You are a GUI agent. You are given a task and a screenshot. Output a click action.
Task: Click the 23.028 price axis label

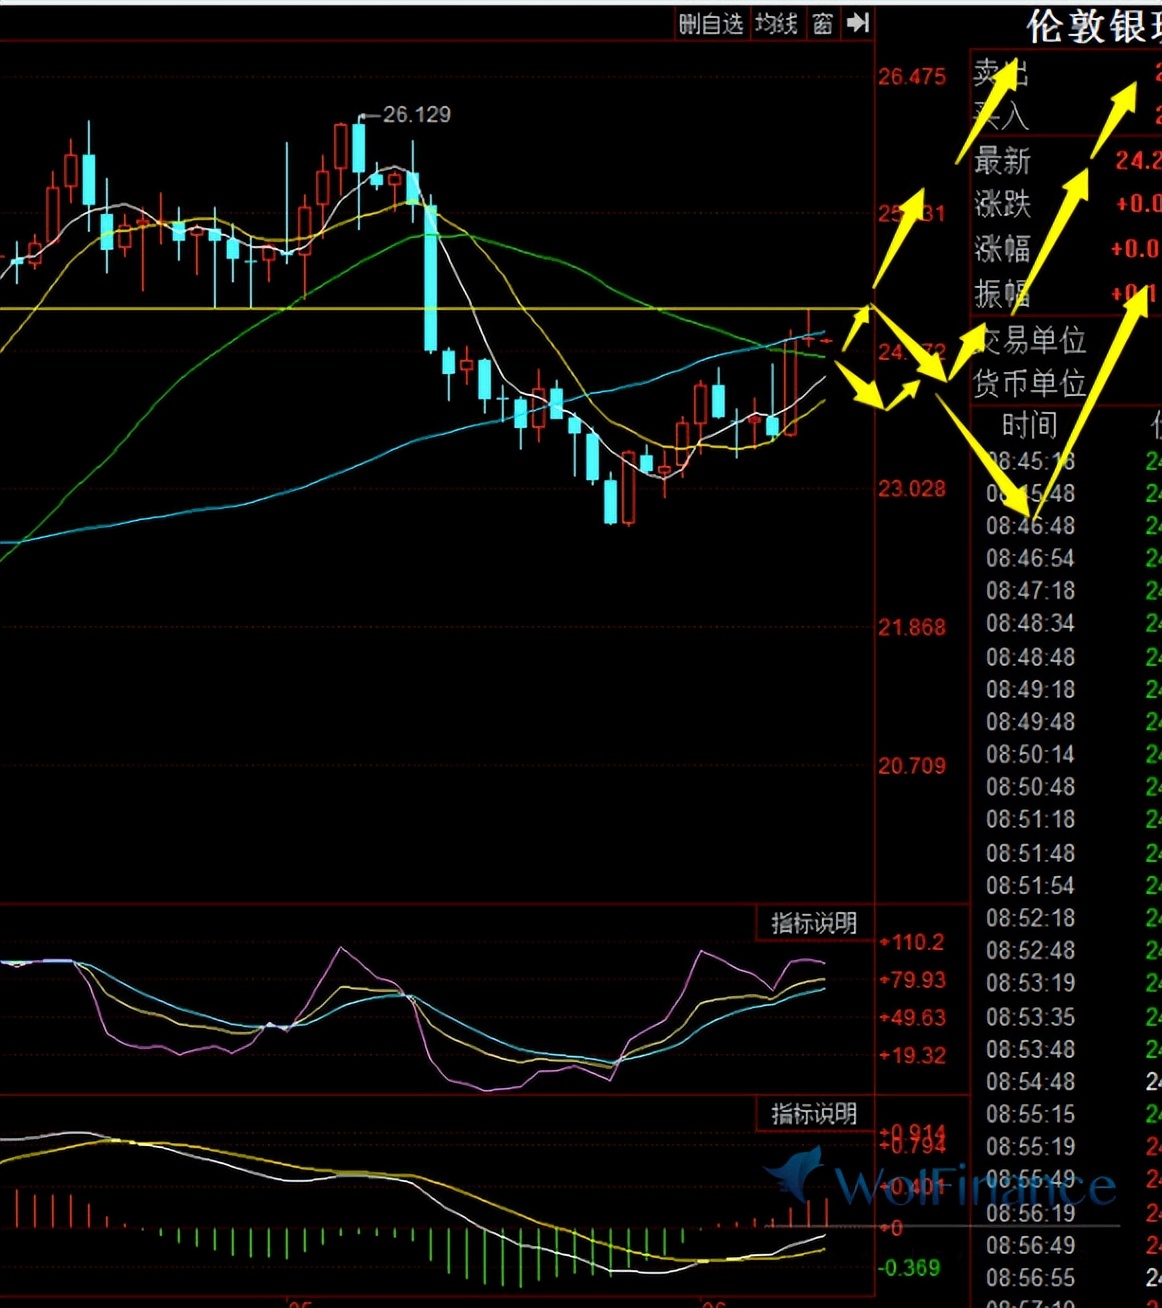pos(911,488)
